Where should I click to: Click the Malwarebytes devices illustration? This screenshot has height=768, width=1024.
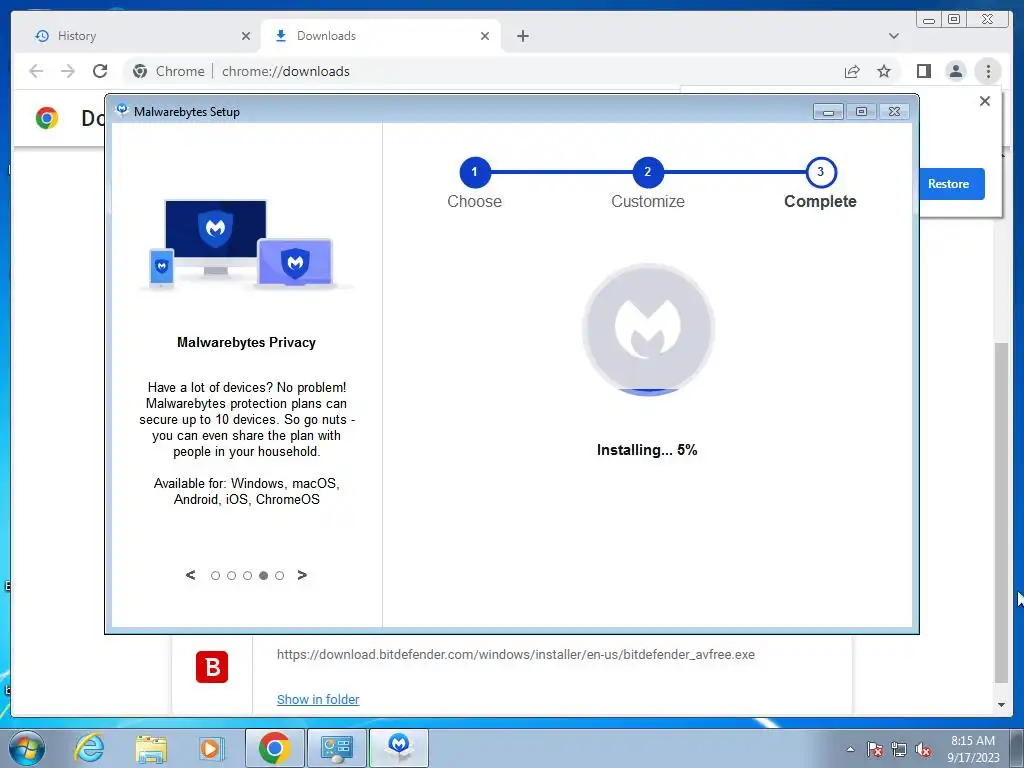(247, 244)
